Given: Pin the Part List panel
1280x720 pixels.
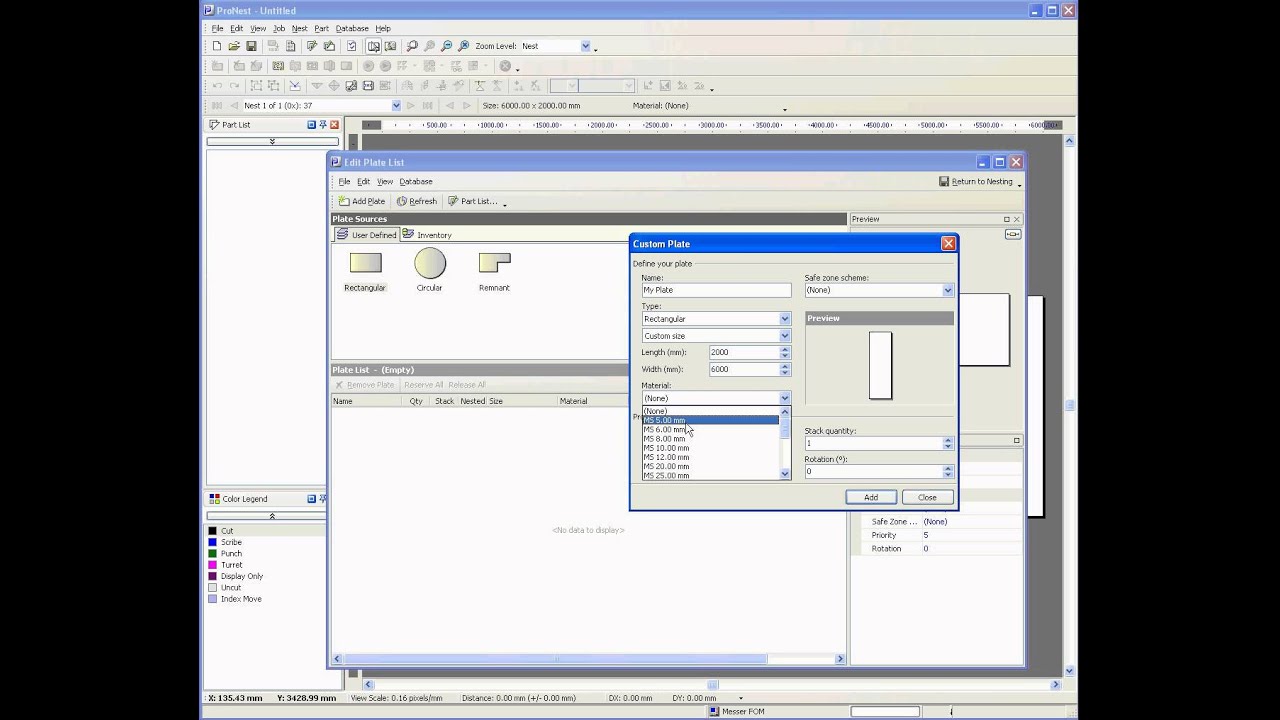Looking at the screenshot, I should pos(323,125).
